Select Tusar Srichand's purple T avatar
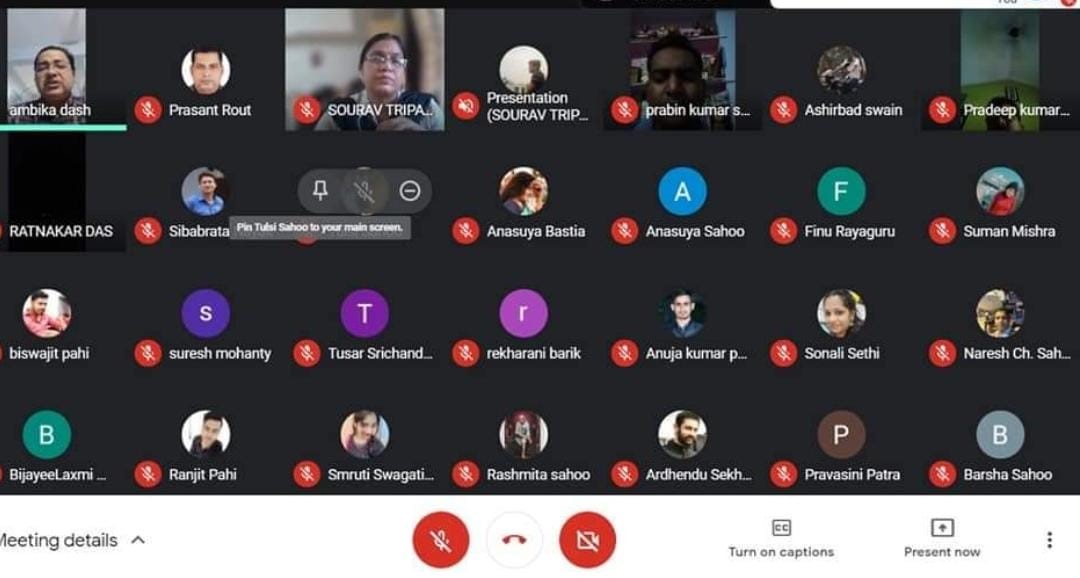1080x578 pixels. [364, 313]
